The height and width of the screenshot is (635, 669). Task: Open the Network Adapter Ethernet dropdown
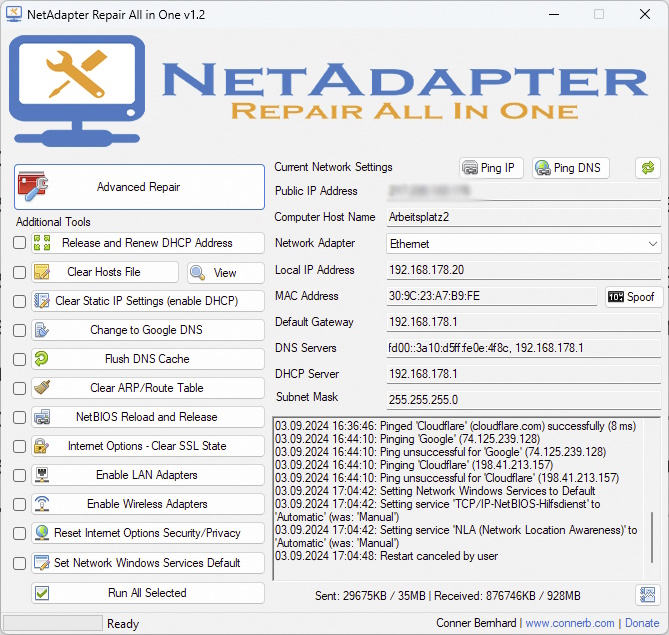524,244
